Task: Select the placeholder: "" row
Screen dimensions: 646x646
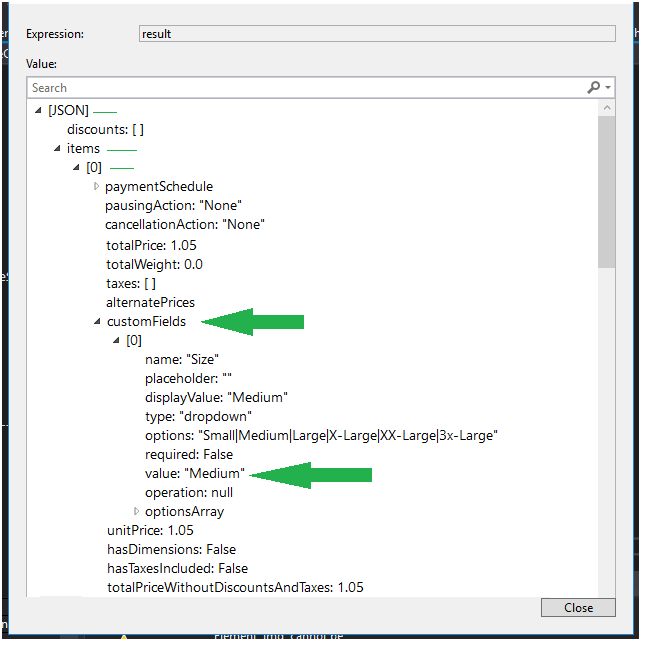Action: point(188,378)
